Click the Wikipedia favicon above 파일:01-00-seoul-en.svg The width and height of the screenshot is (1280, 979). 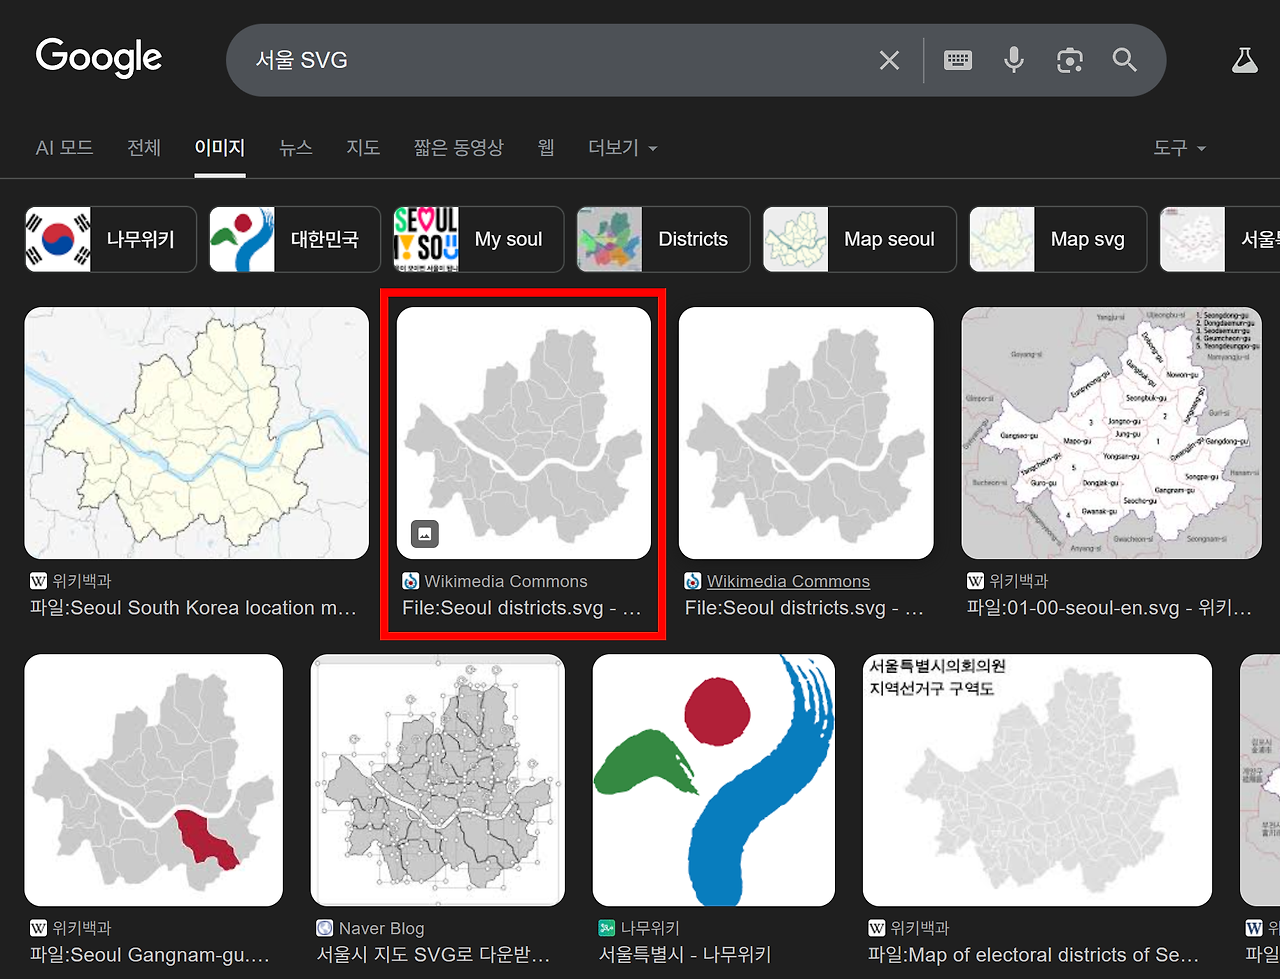coord(975,581)
